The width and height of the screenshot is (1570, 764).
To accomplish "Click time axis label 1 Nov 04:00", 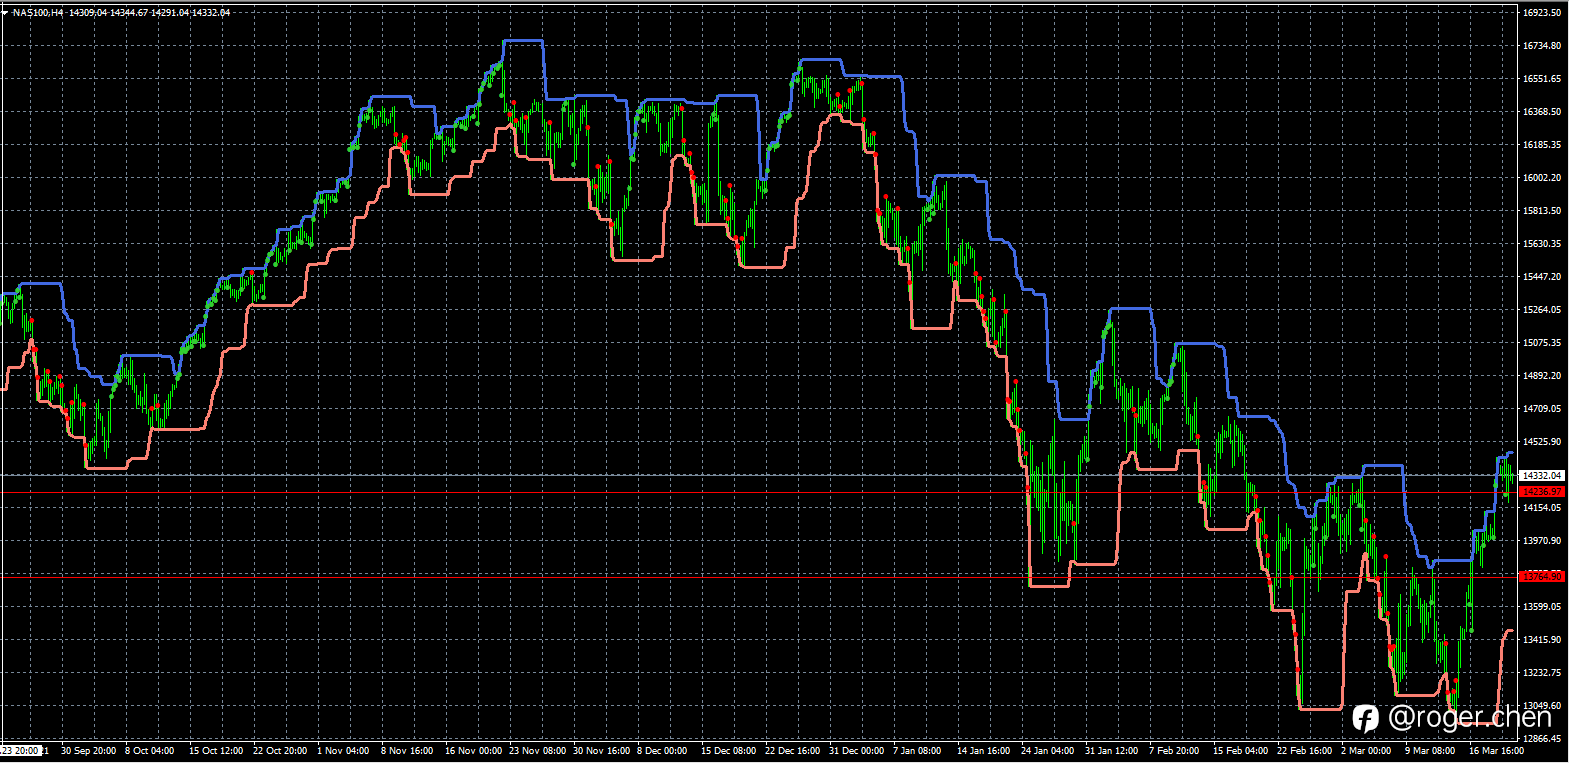I will pyautogui.click(x=342, y=751).
